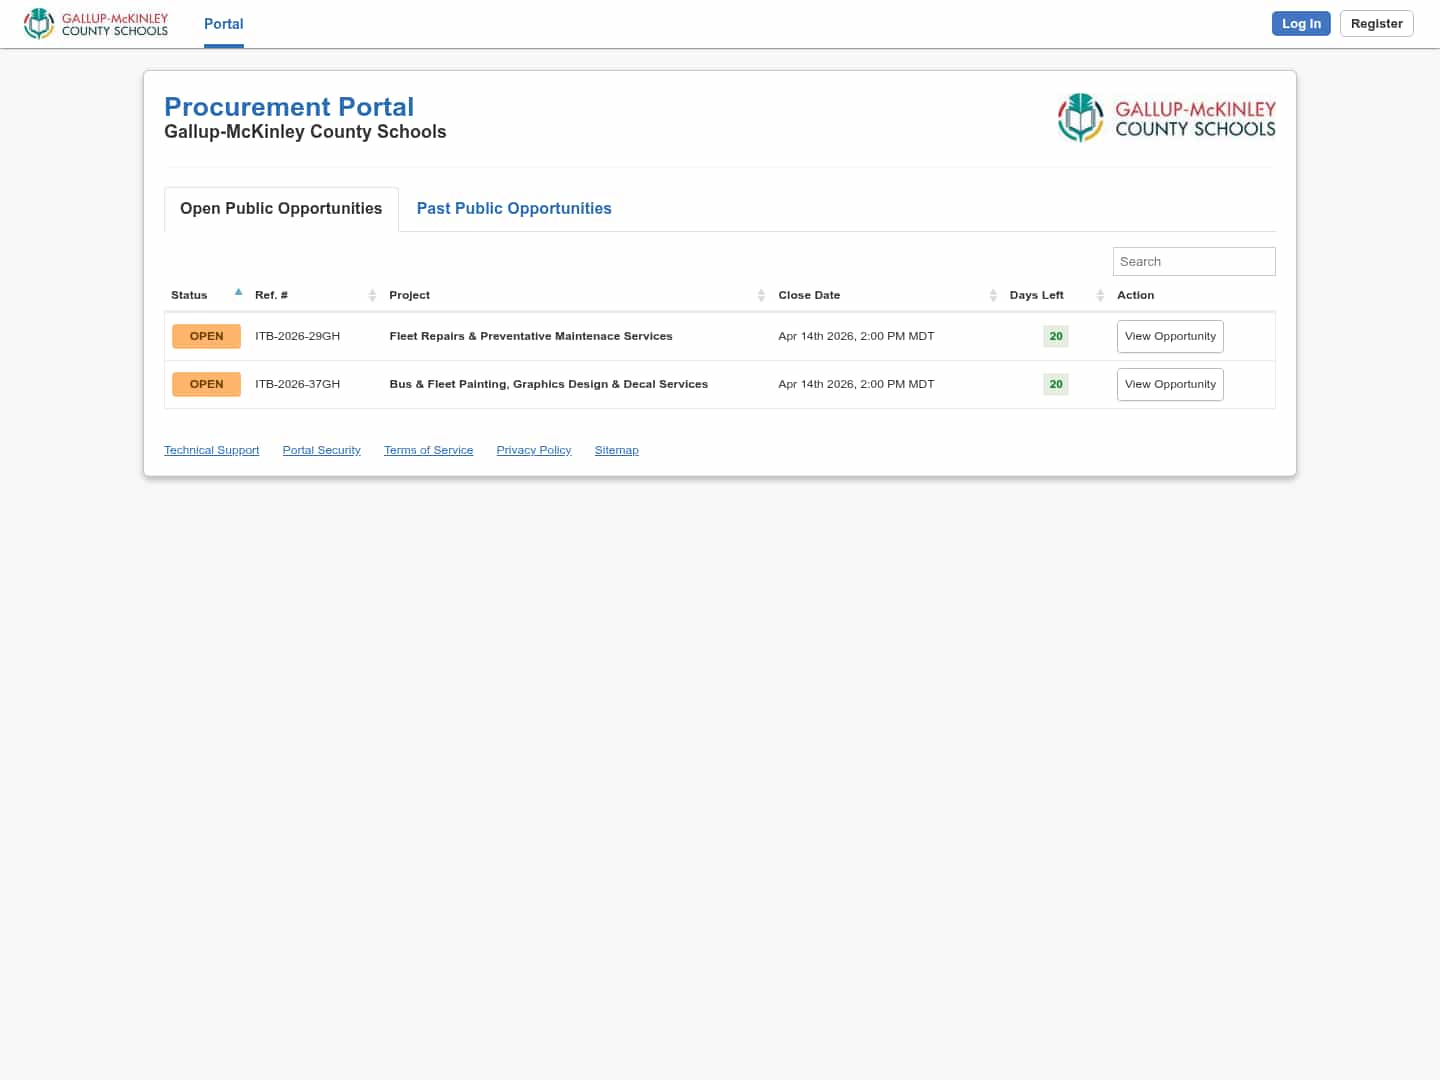Viewport: 1440px width, 1080px height.
Task: View Opportunity for Bus & Fleet Painting
Action: 1169,384
